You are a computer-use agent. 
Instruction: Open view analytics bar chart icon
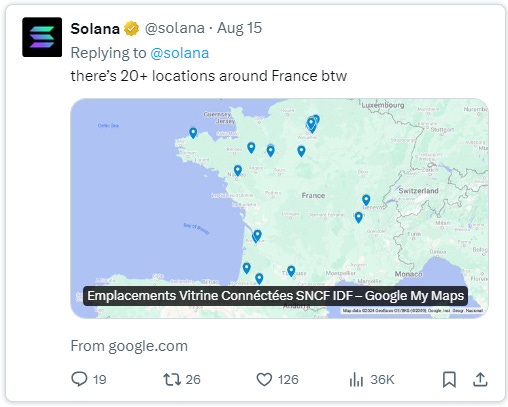point(356,379)
